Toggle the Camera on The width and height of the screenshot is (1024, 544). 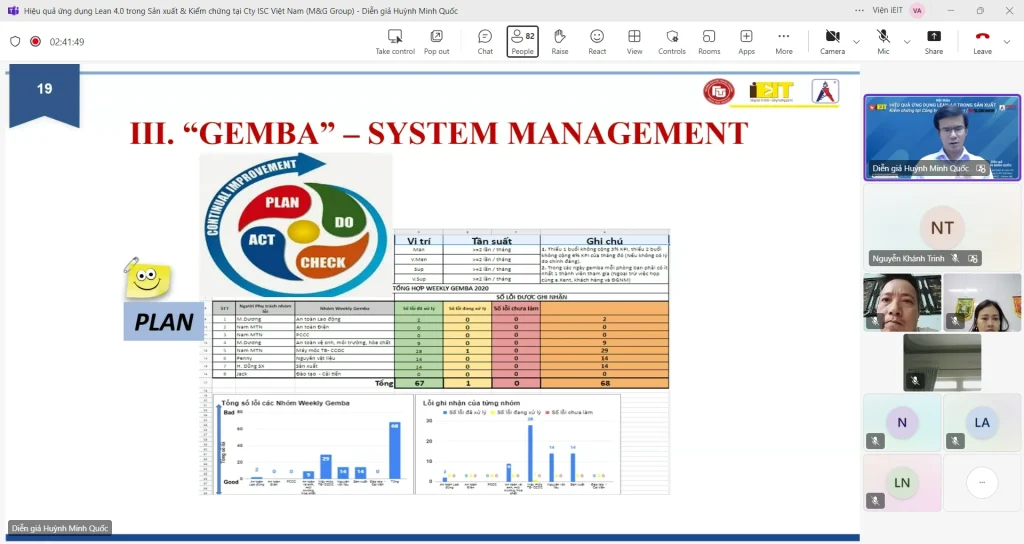(x=832, y=41)
